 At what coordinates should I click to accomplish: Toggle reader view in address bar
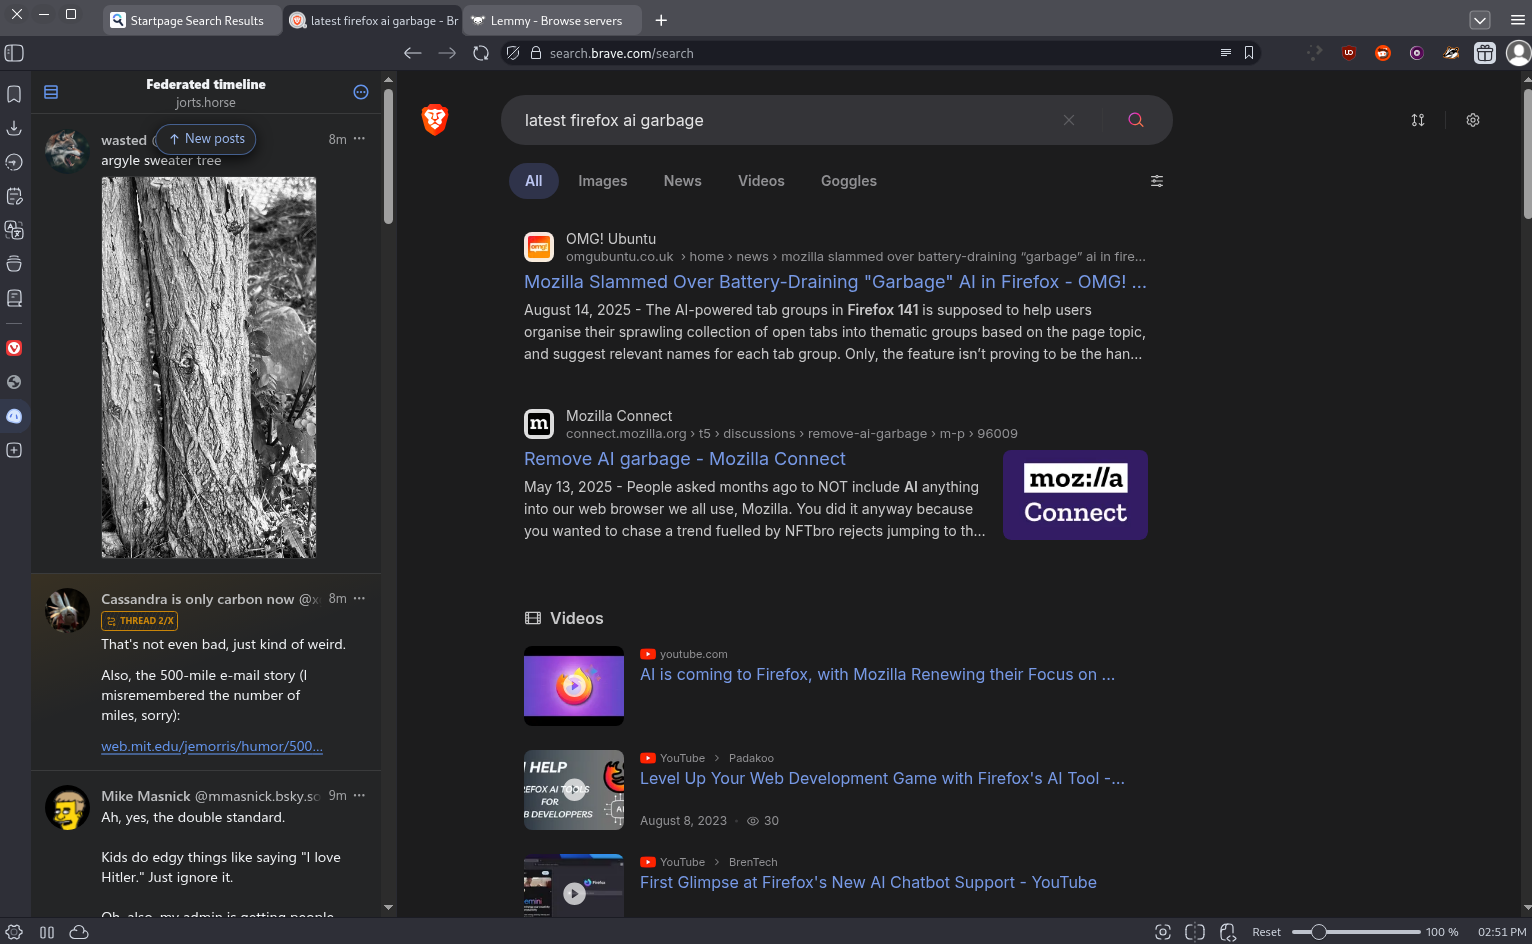(x=1225, y=53)
